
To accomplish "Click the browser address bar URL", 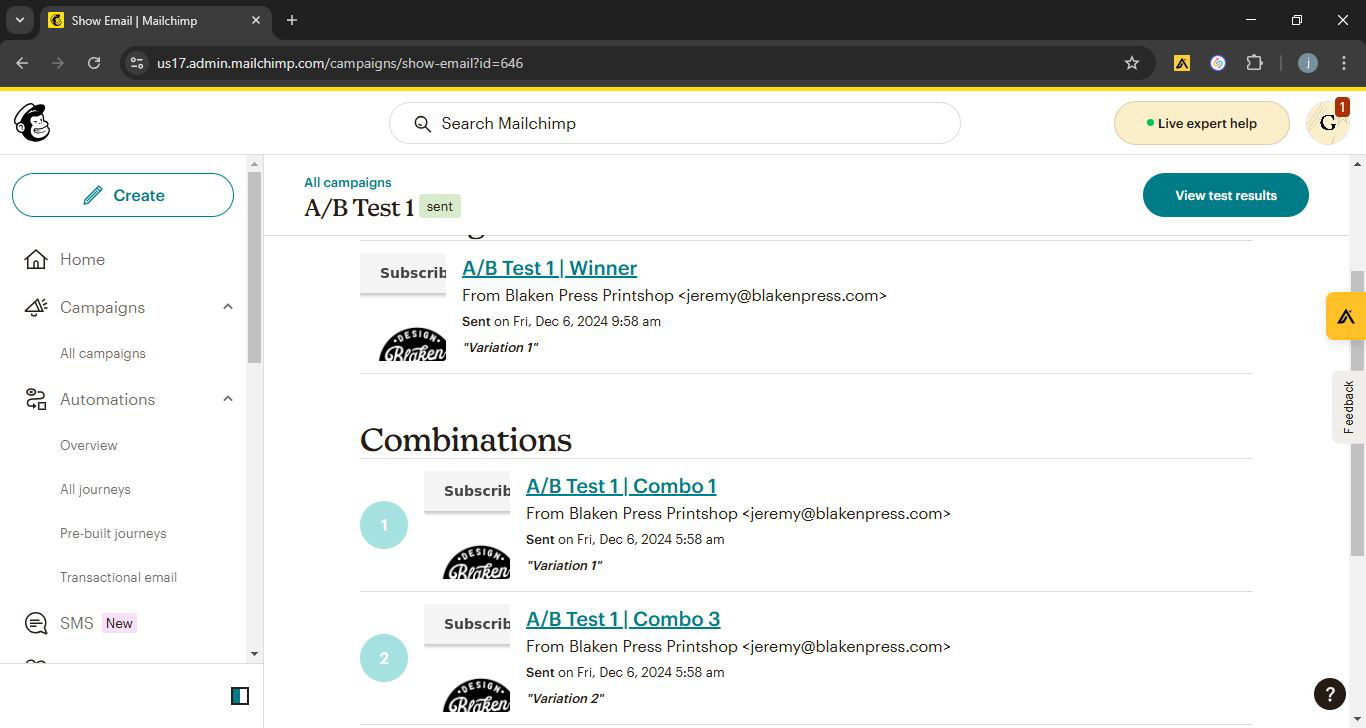I will point(340,63).
